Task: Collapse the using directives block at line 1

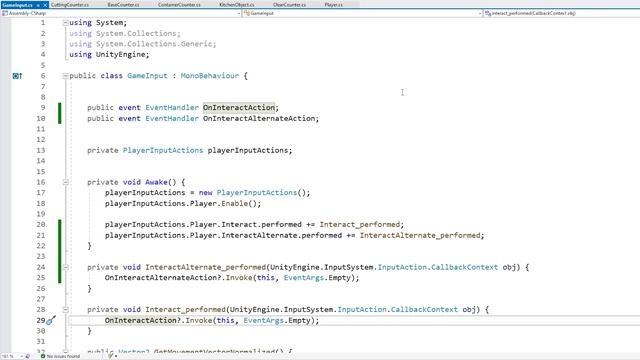Action: [x=65, y=23]
